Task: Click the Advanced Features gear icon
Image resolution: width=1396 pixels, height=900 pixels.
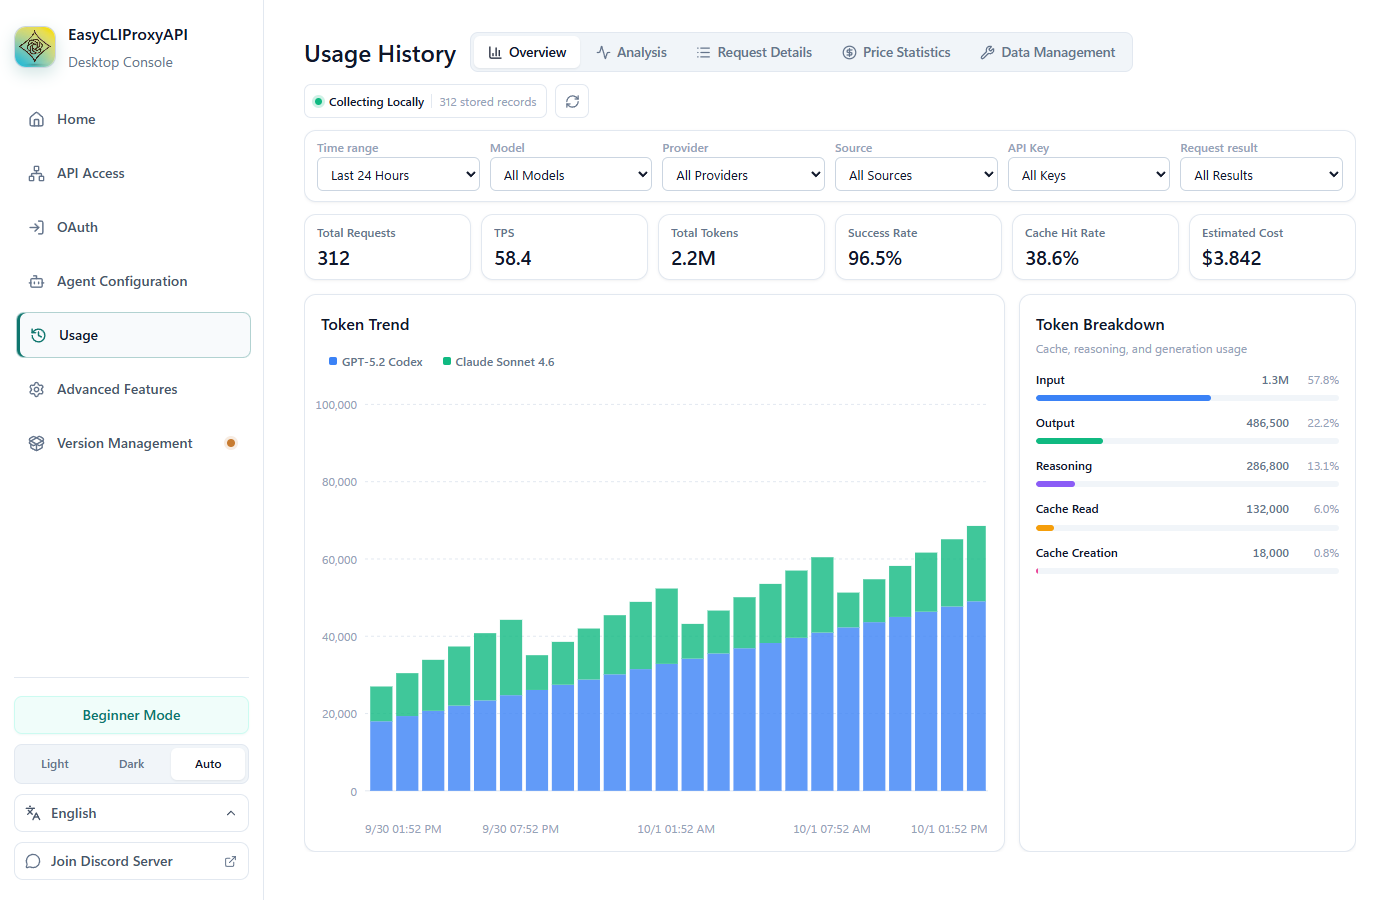Action: tap(37, 389)
